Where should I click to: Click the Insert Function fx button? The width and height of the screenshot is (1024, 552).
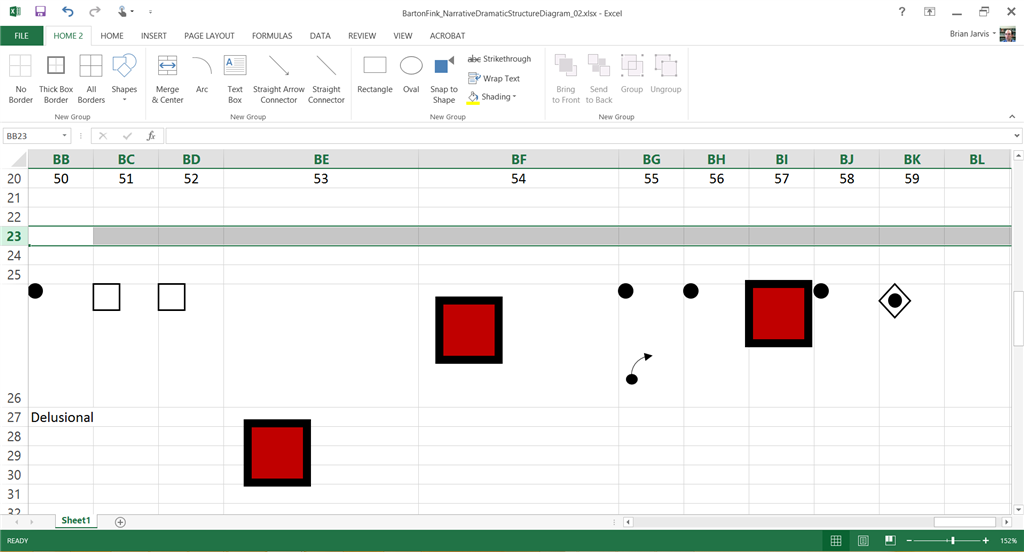click(x=151, y=136)
